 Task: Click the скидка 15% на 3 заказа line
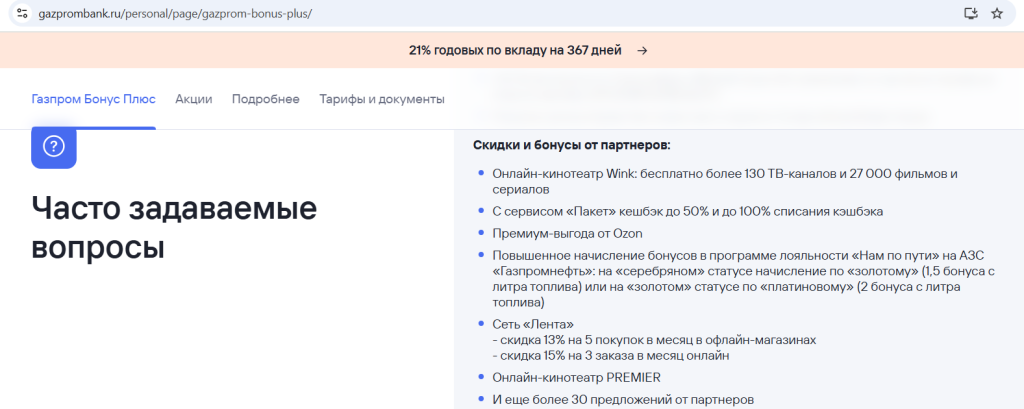(x=611, y=356)
